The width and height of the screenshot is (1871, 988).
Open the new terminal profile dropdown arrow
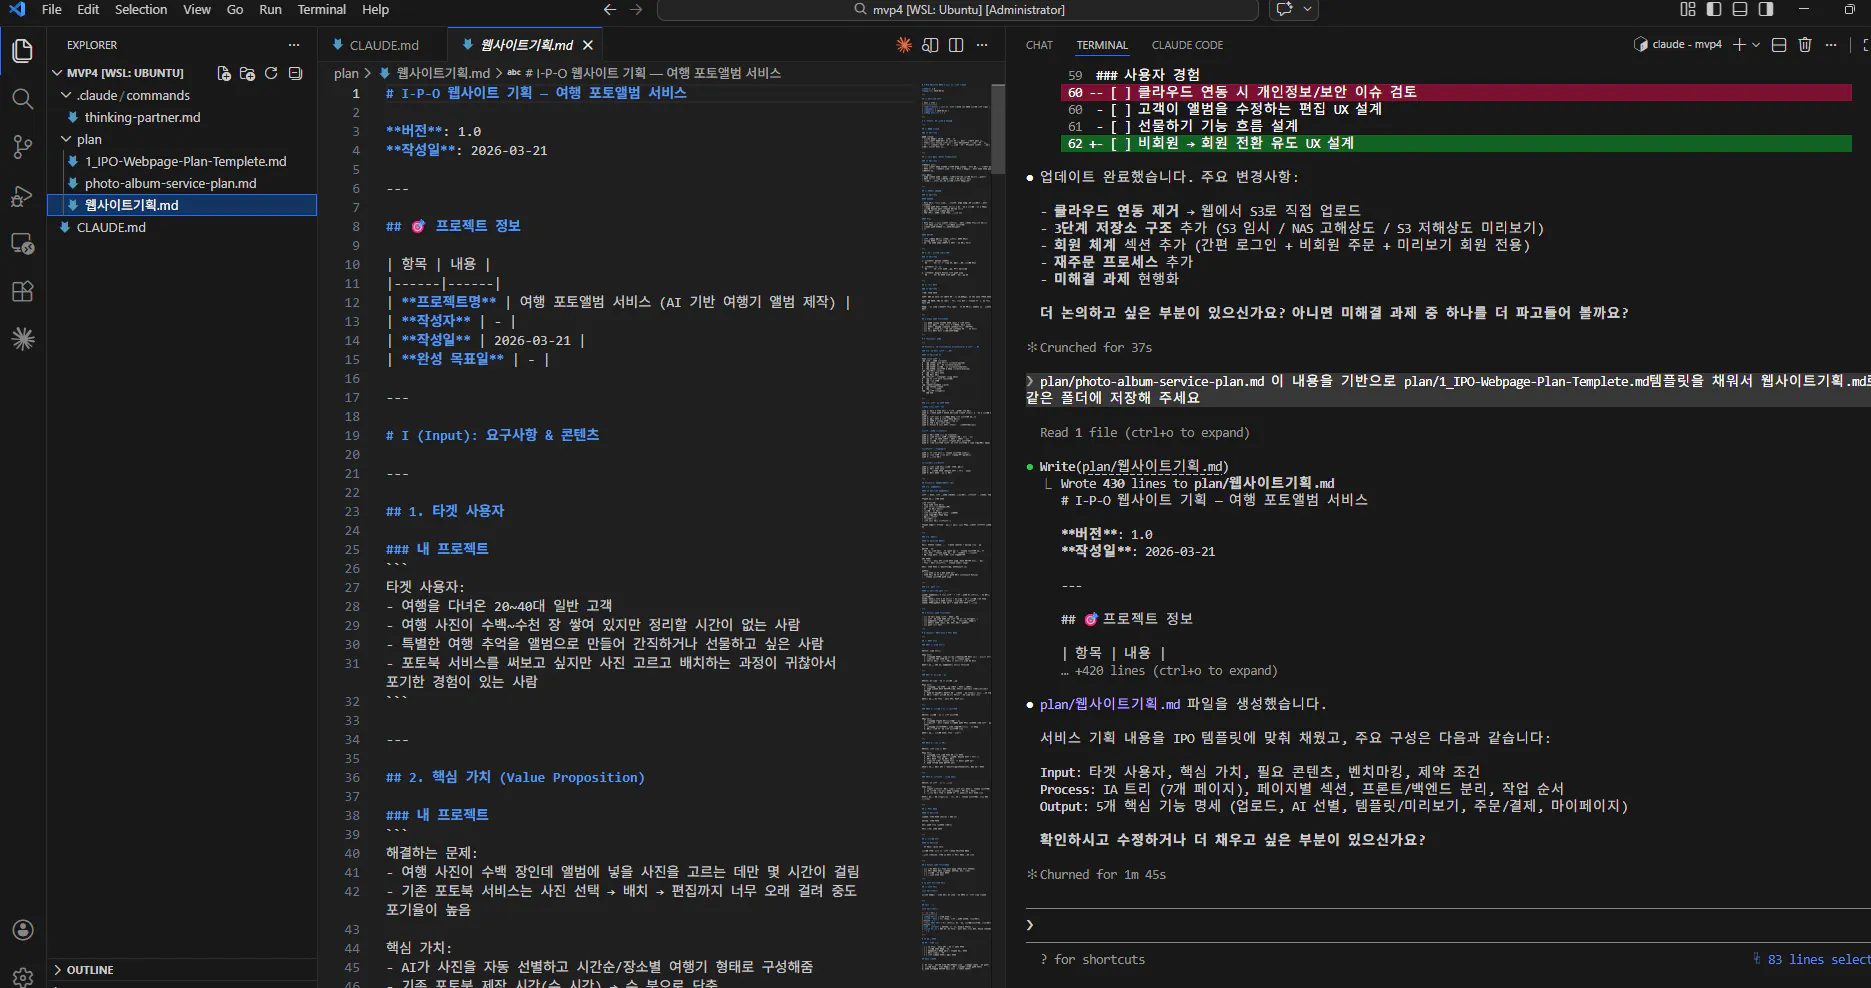pos(1756,45)
